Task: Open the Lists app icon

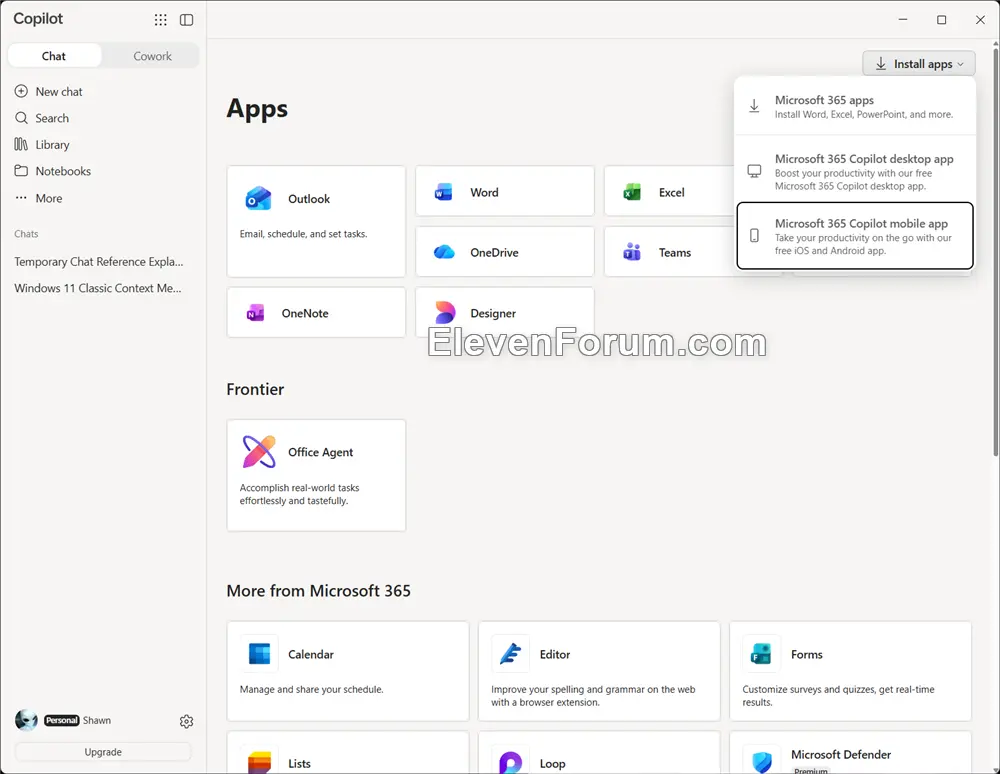Action: (x=259, y=763)
